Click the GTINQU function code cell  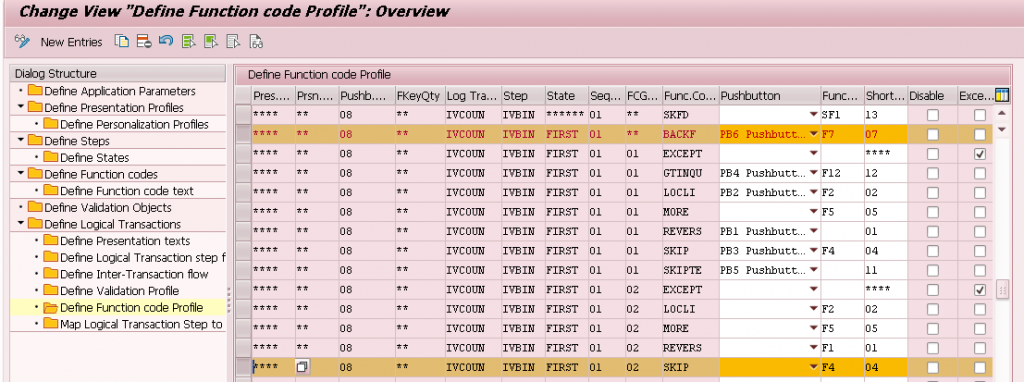(690, 174)
